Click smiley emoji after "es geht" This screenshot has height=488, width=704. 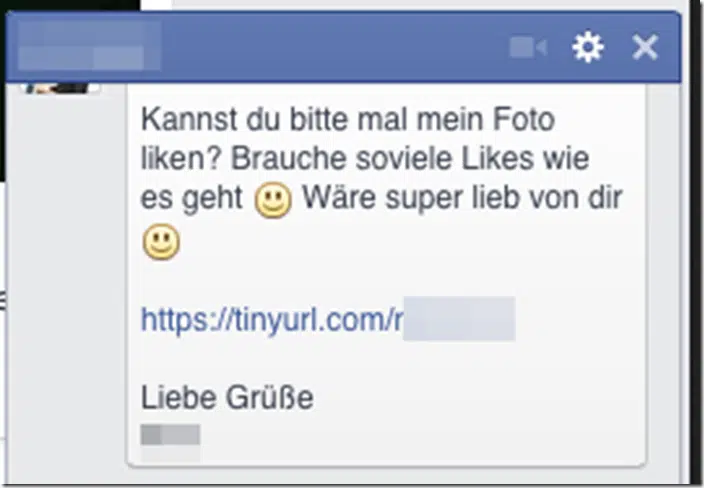[273, 199]
